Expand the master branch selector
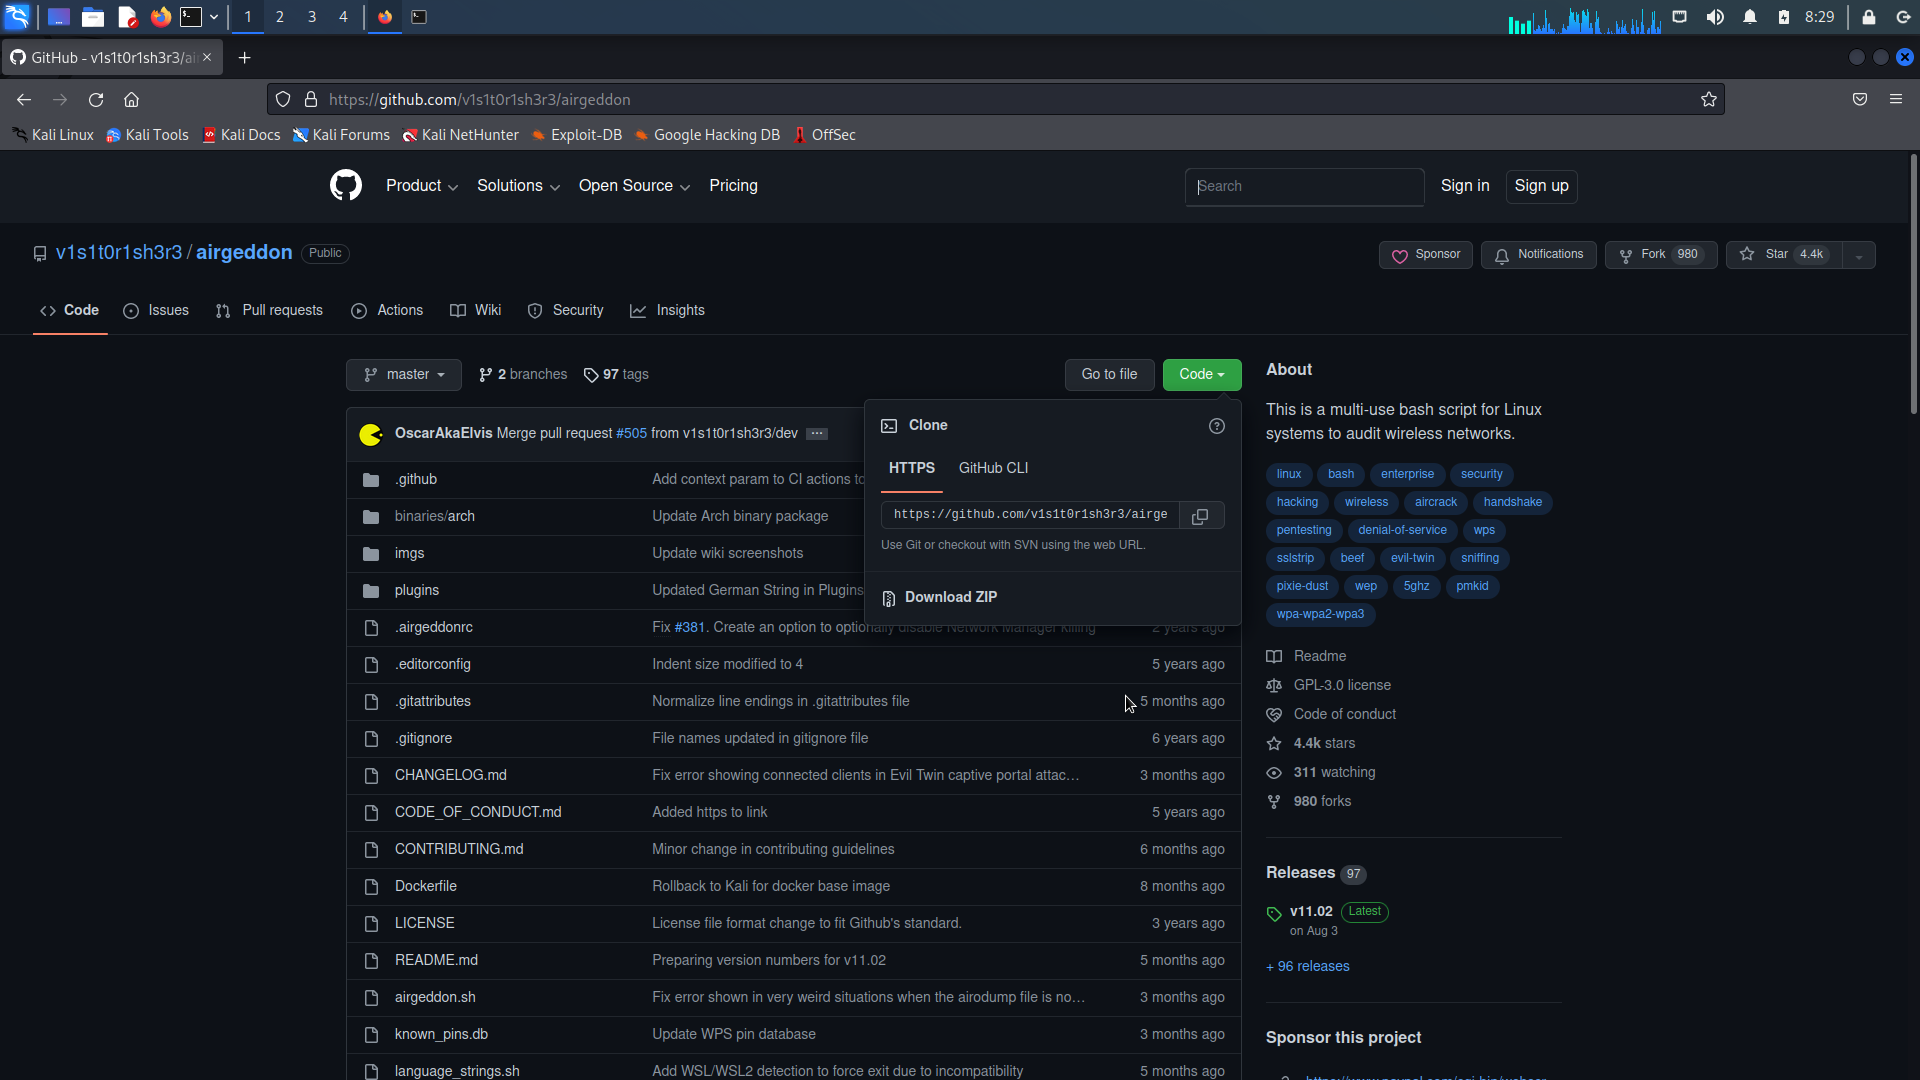This screenshot has width=1920, height=1080. (x=404, y=375)
